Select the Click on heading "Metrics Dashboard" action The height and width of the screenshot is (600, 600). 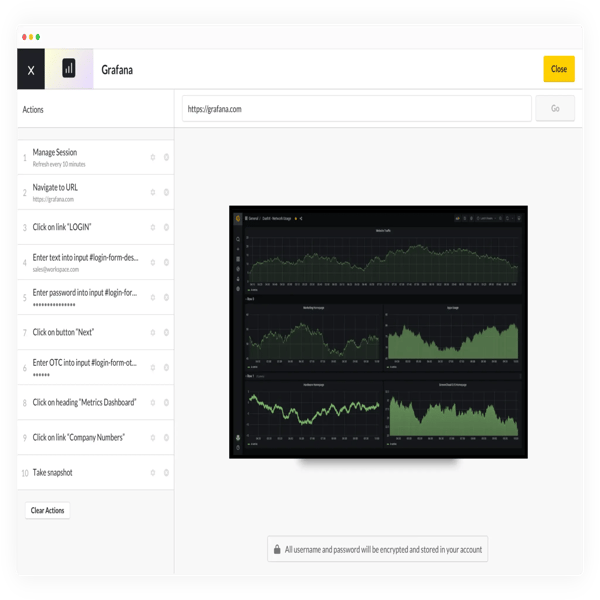tap(96, 403)
